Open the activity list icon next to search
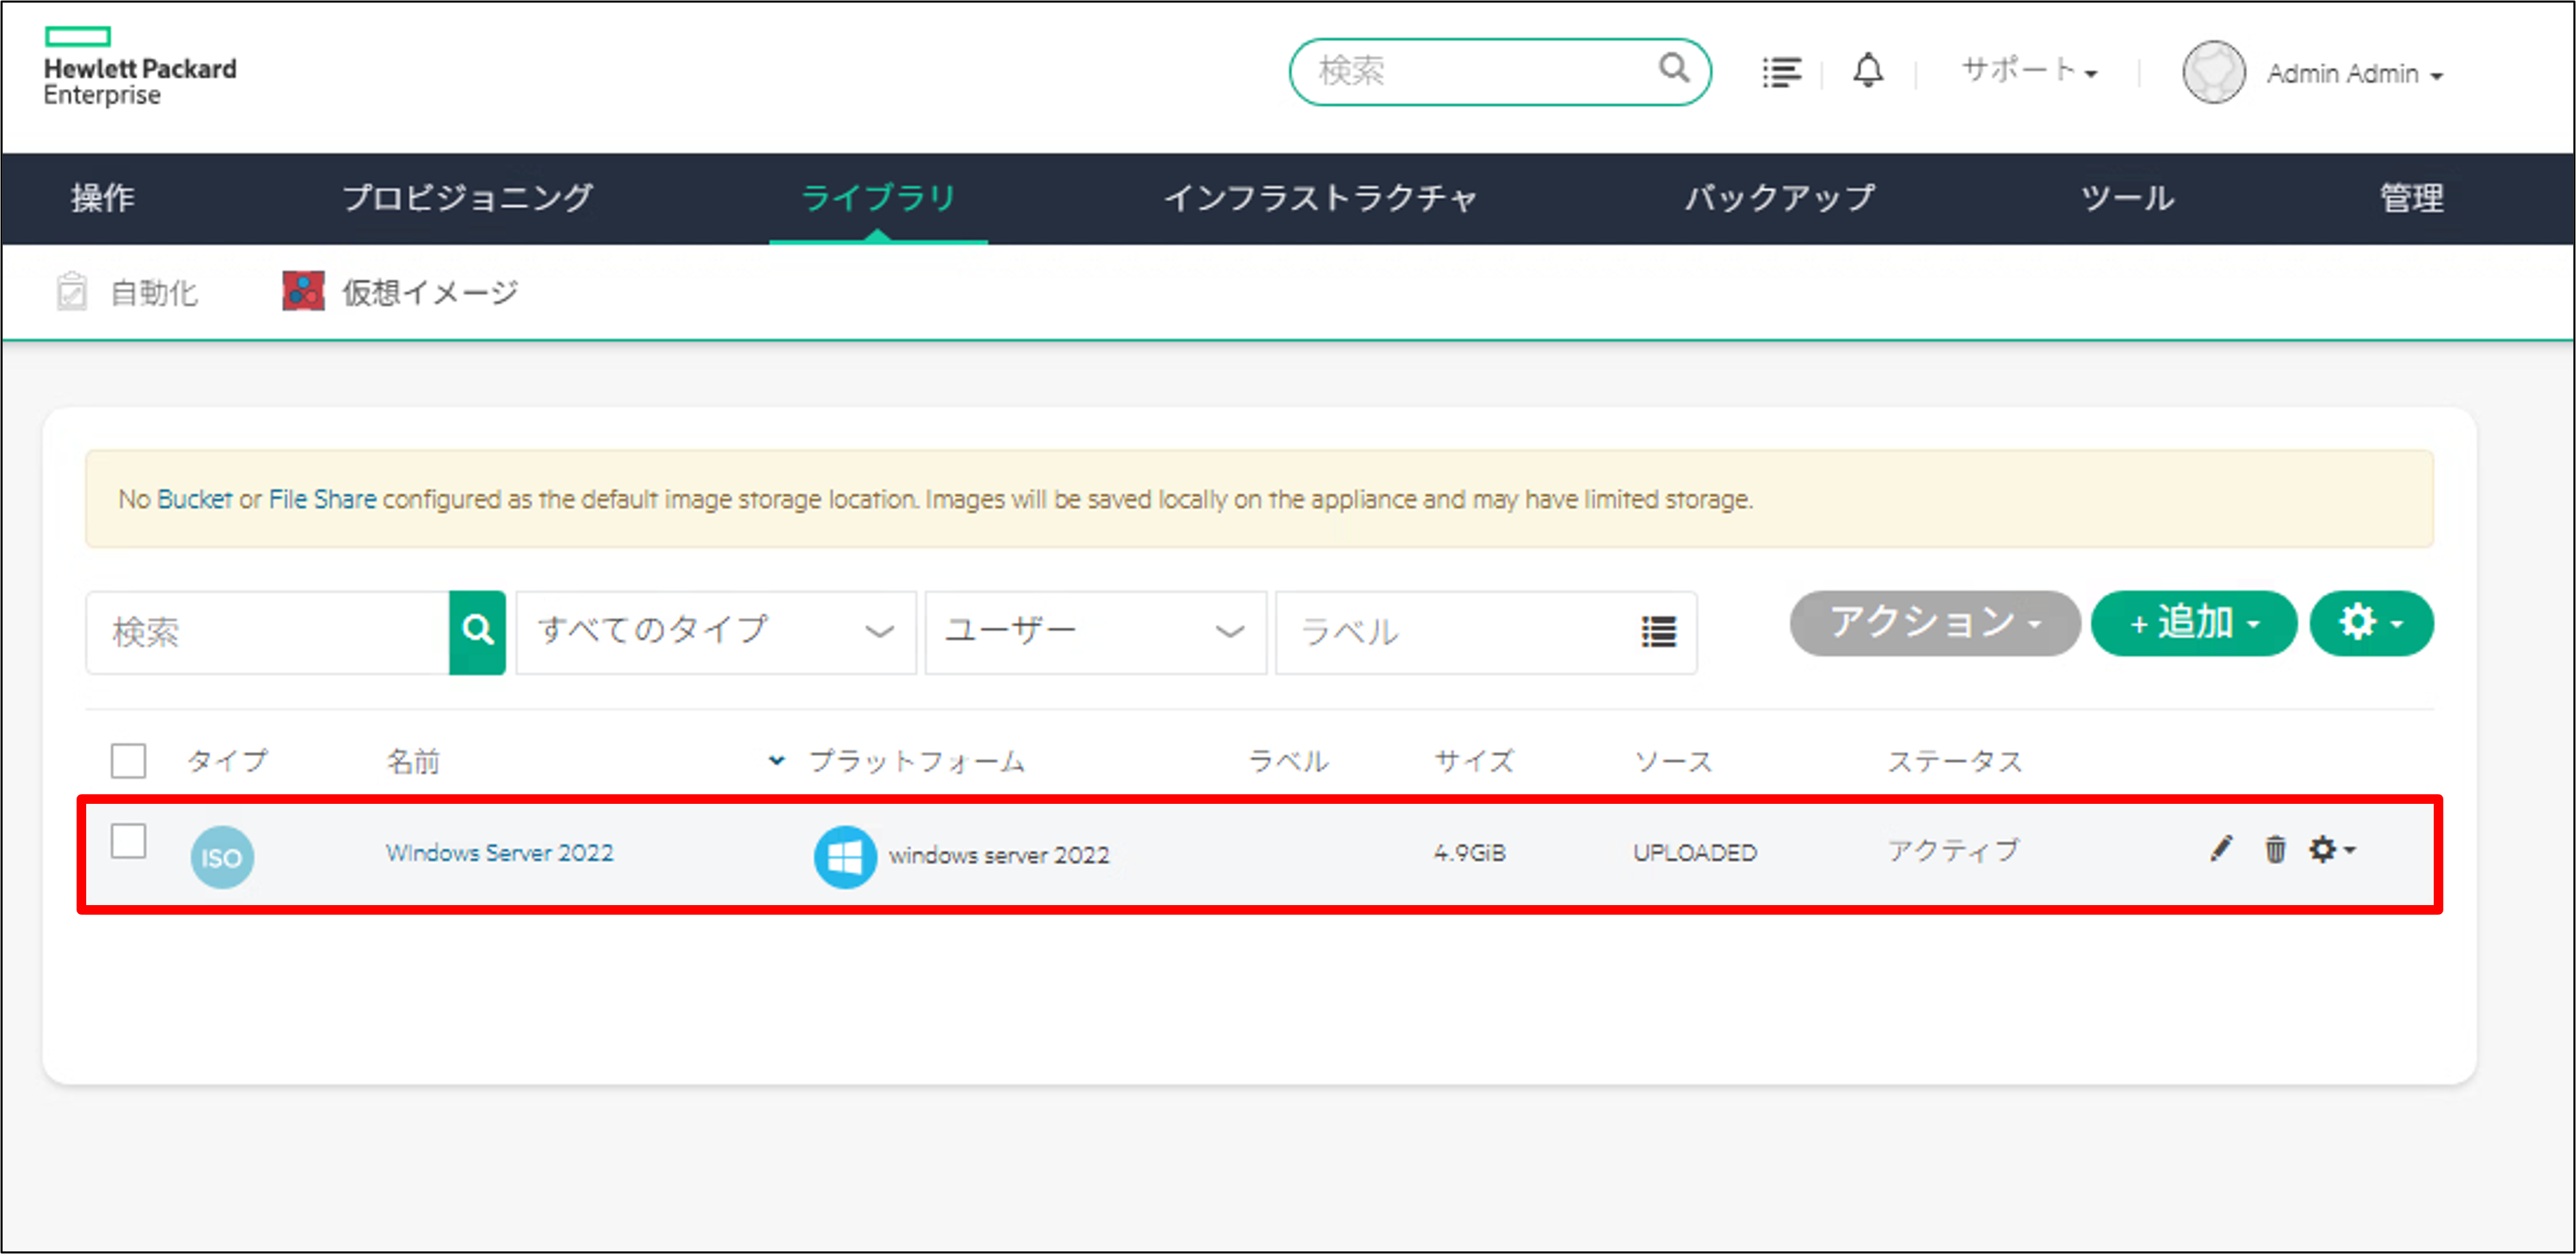2576x1254 pixels. [1781, 70]
